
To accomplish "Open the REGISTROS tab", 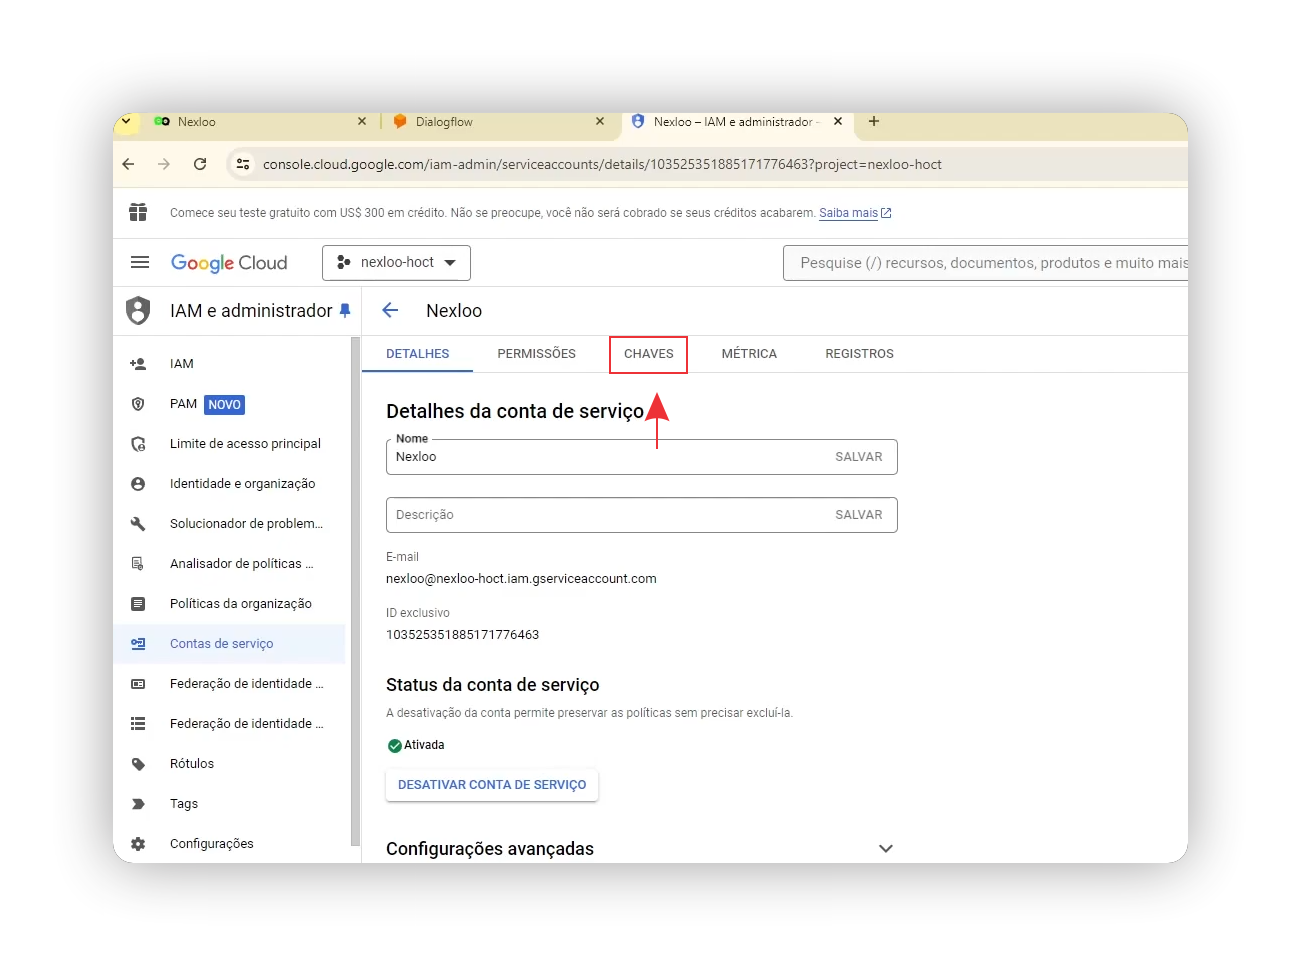I will click(859, 354).
